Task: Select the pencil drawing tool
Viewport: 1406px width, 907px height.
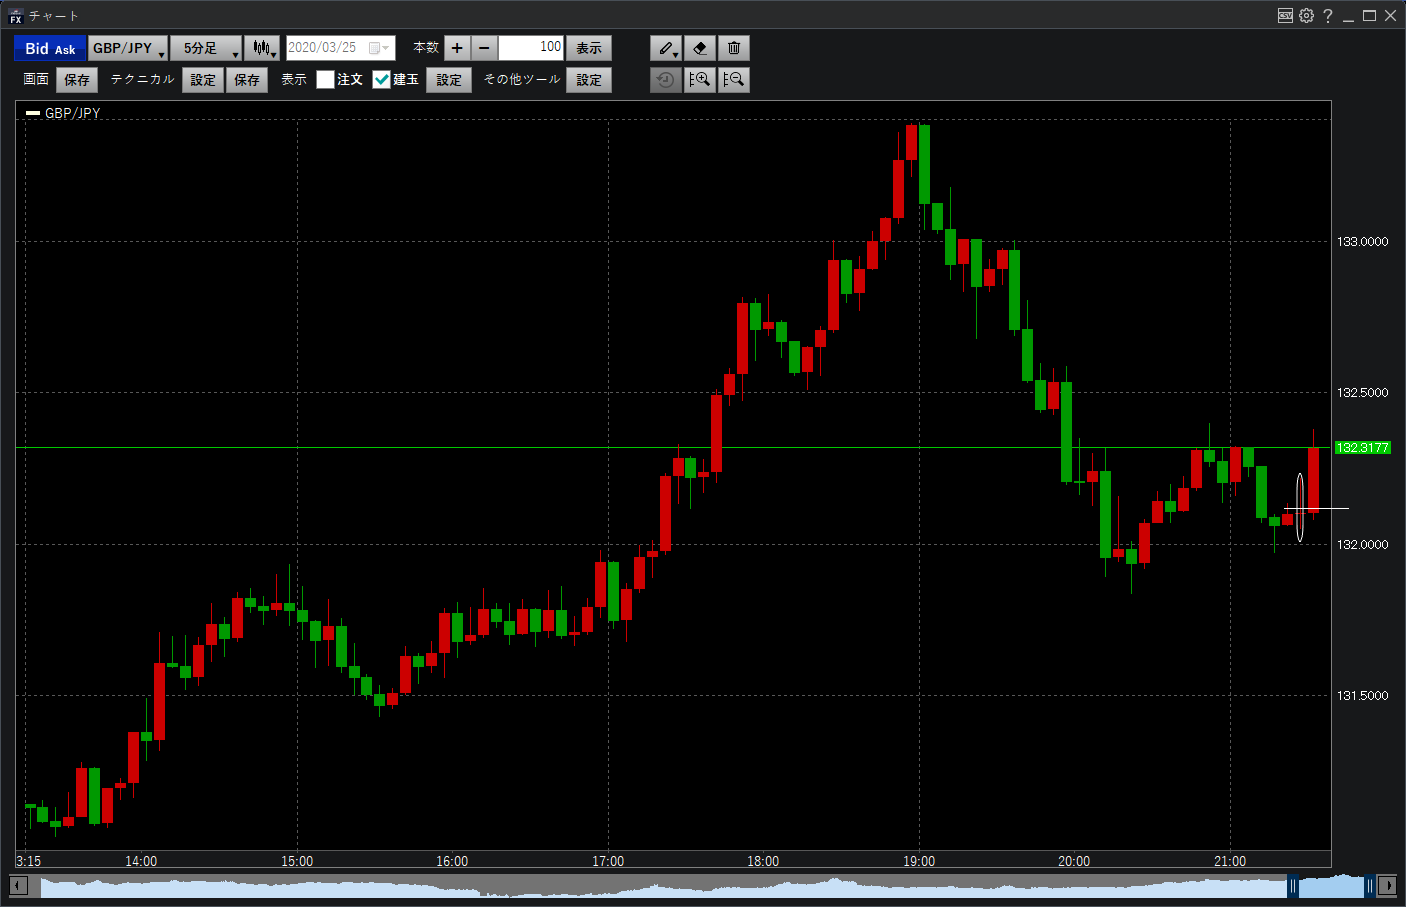Action: 665,48
